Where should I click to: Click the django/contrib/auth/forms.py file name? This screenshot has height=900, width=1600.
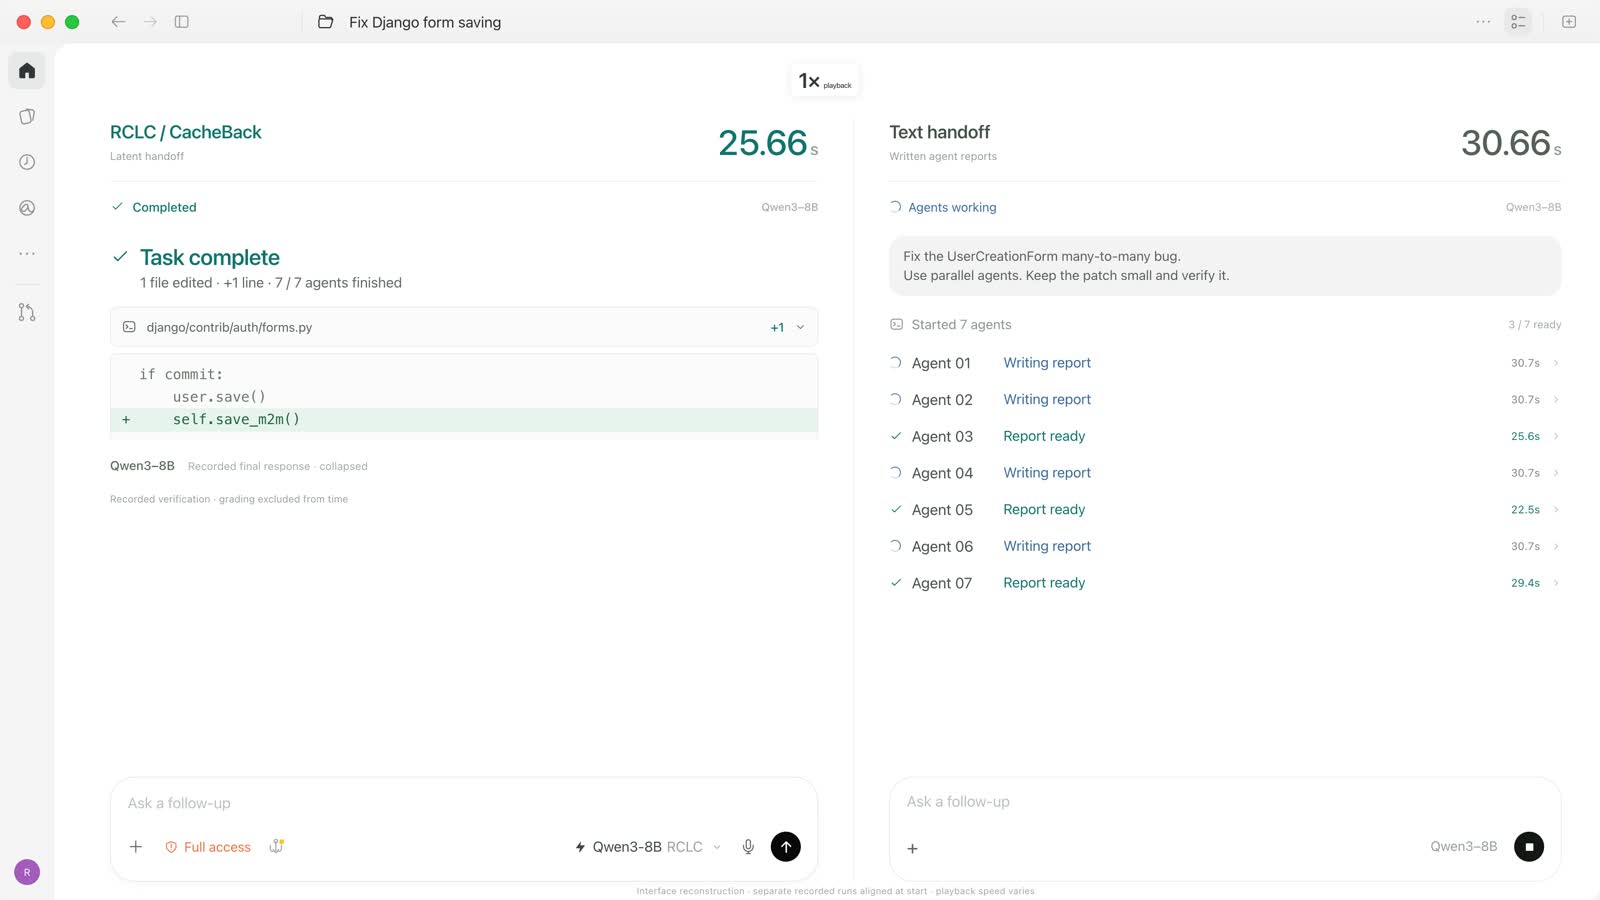click(x=229, y=328)
